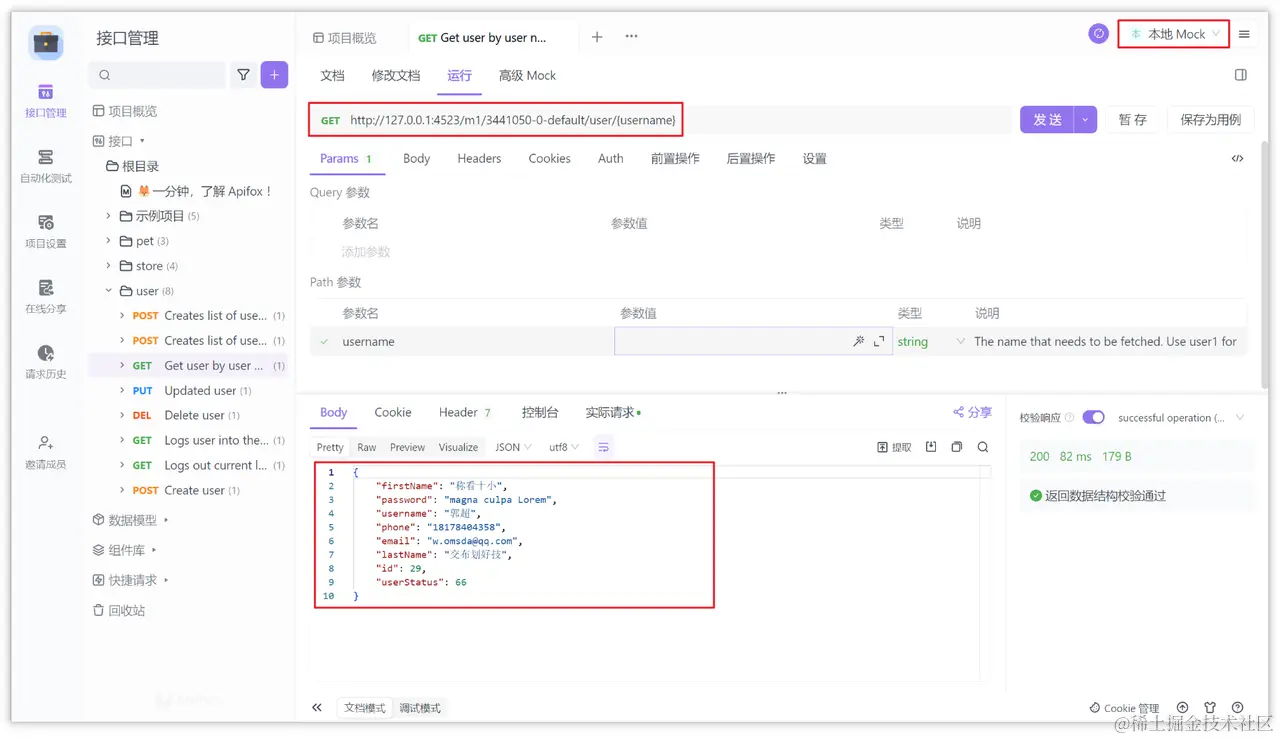This screenshot has height=740, width=1280.
Task: Open the help question-mark icon at bottom
Action: [x=1238, y=707]
